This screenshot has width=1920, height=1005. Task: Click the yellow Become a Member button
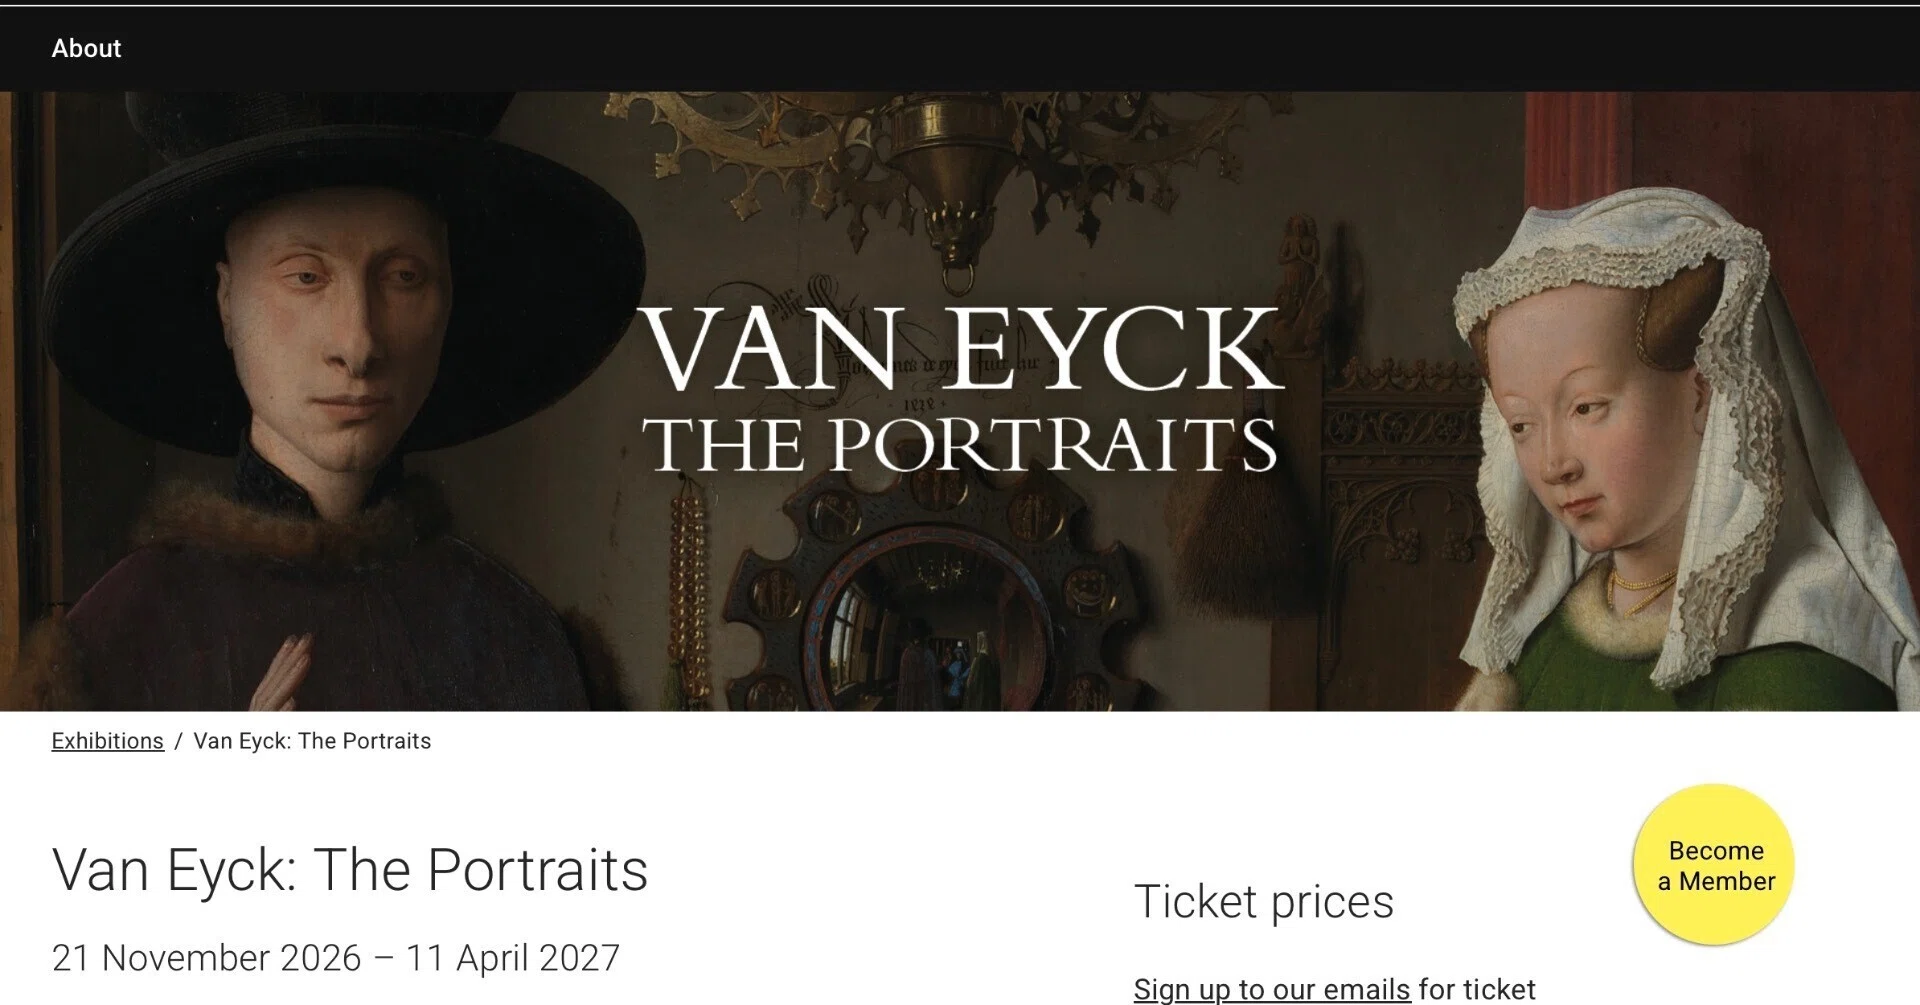pos(1713,865)
